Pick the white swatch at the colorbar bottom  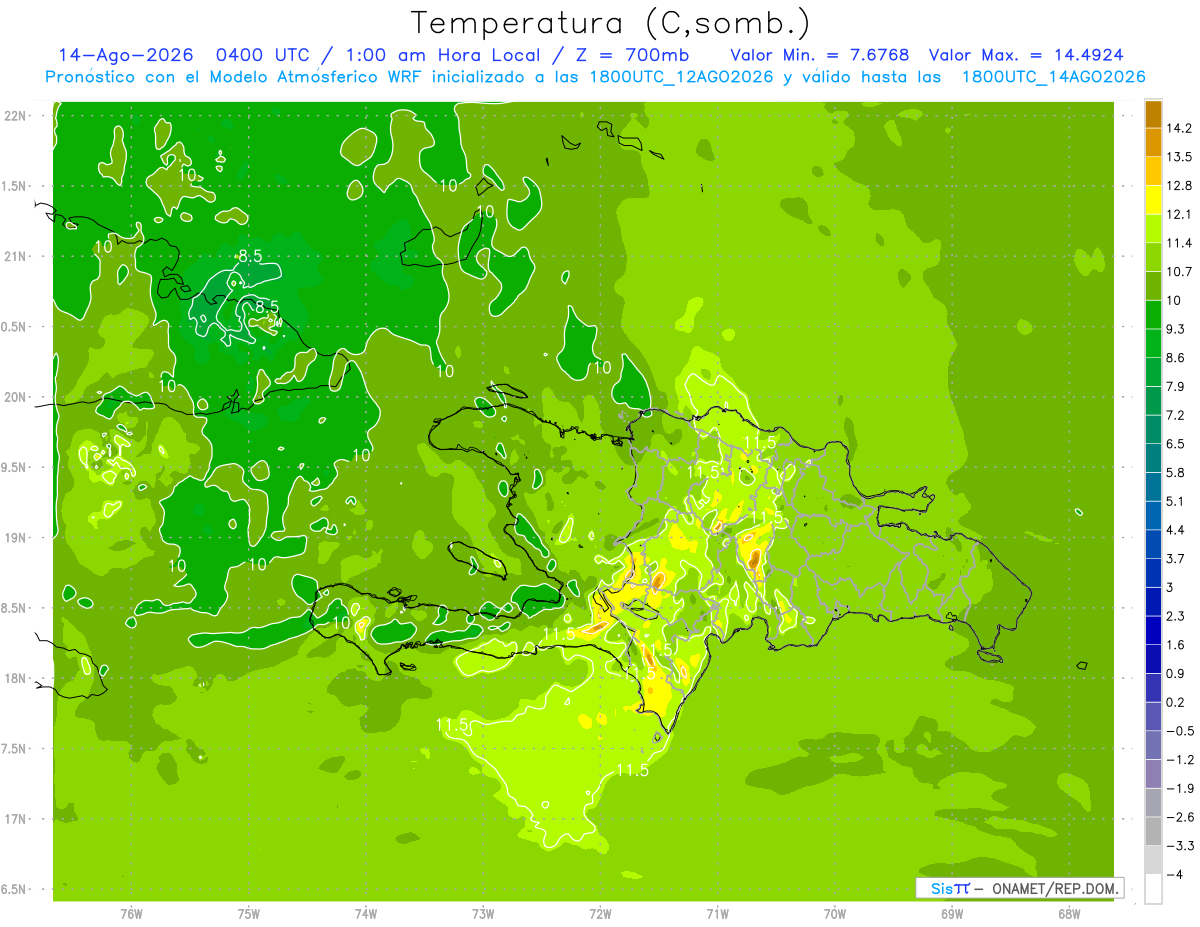1153,888
